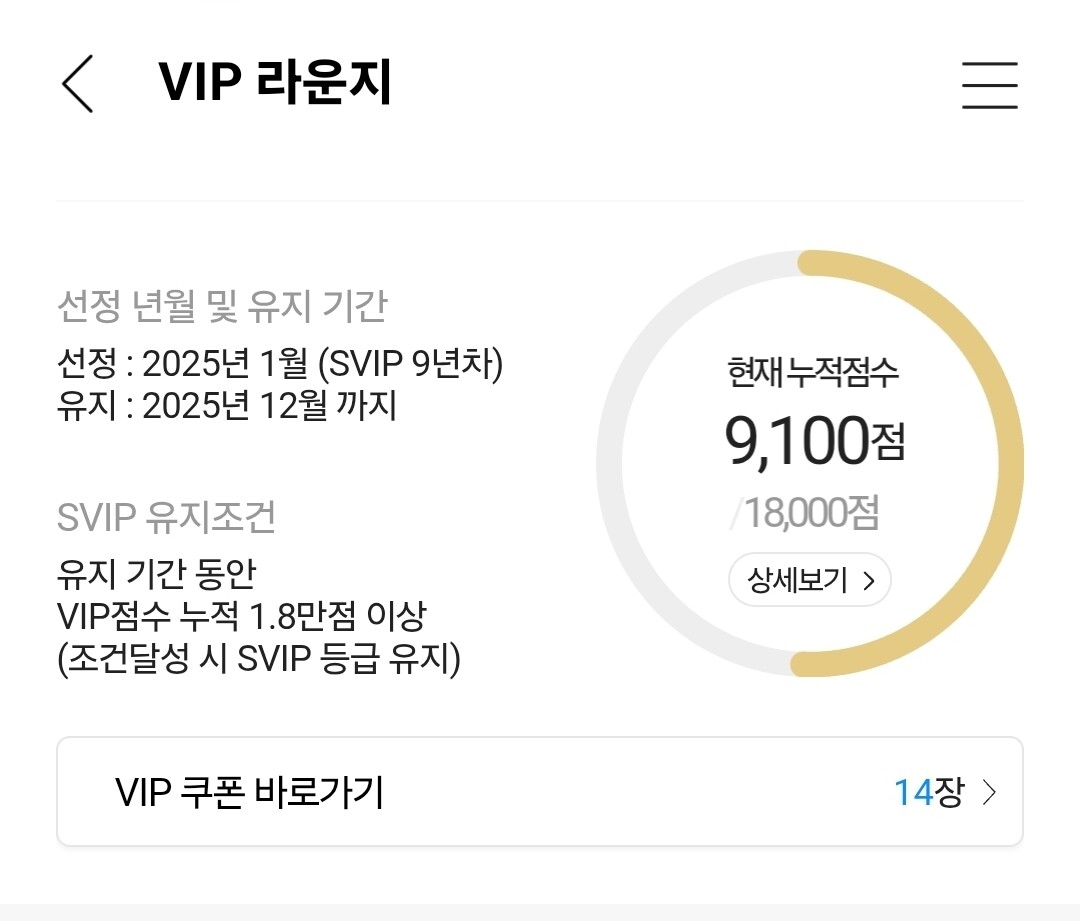Click the SVIP 유지조건 heading
This screenshot has width=1080, height=921.
tap(166, 517)
